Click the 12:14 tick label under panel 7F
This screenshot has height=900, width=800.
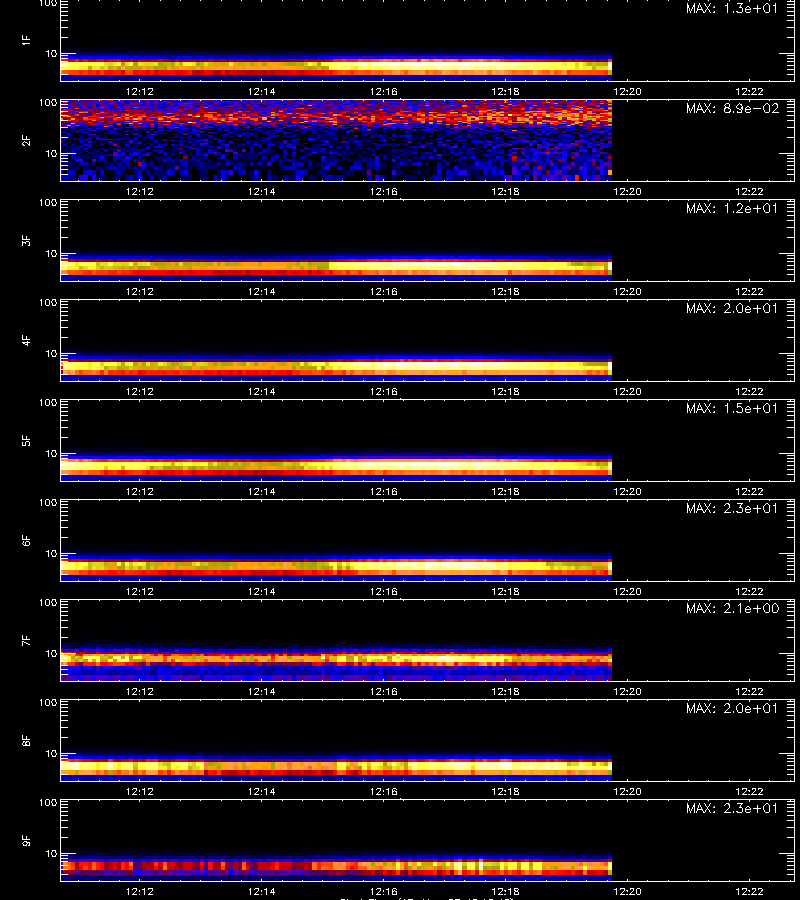(x=262, y=691)
